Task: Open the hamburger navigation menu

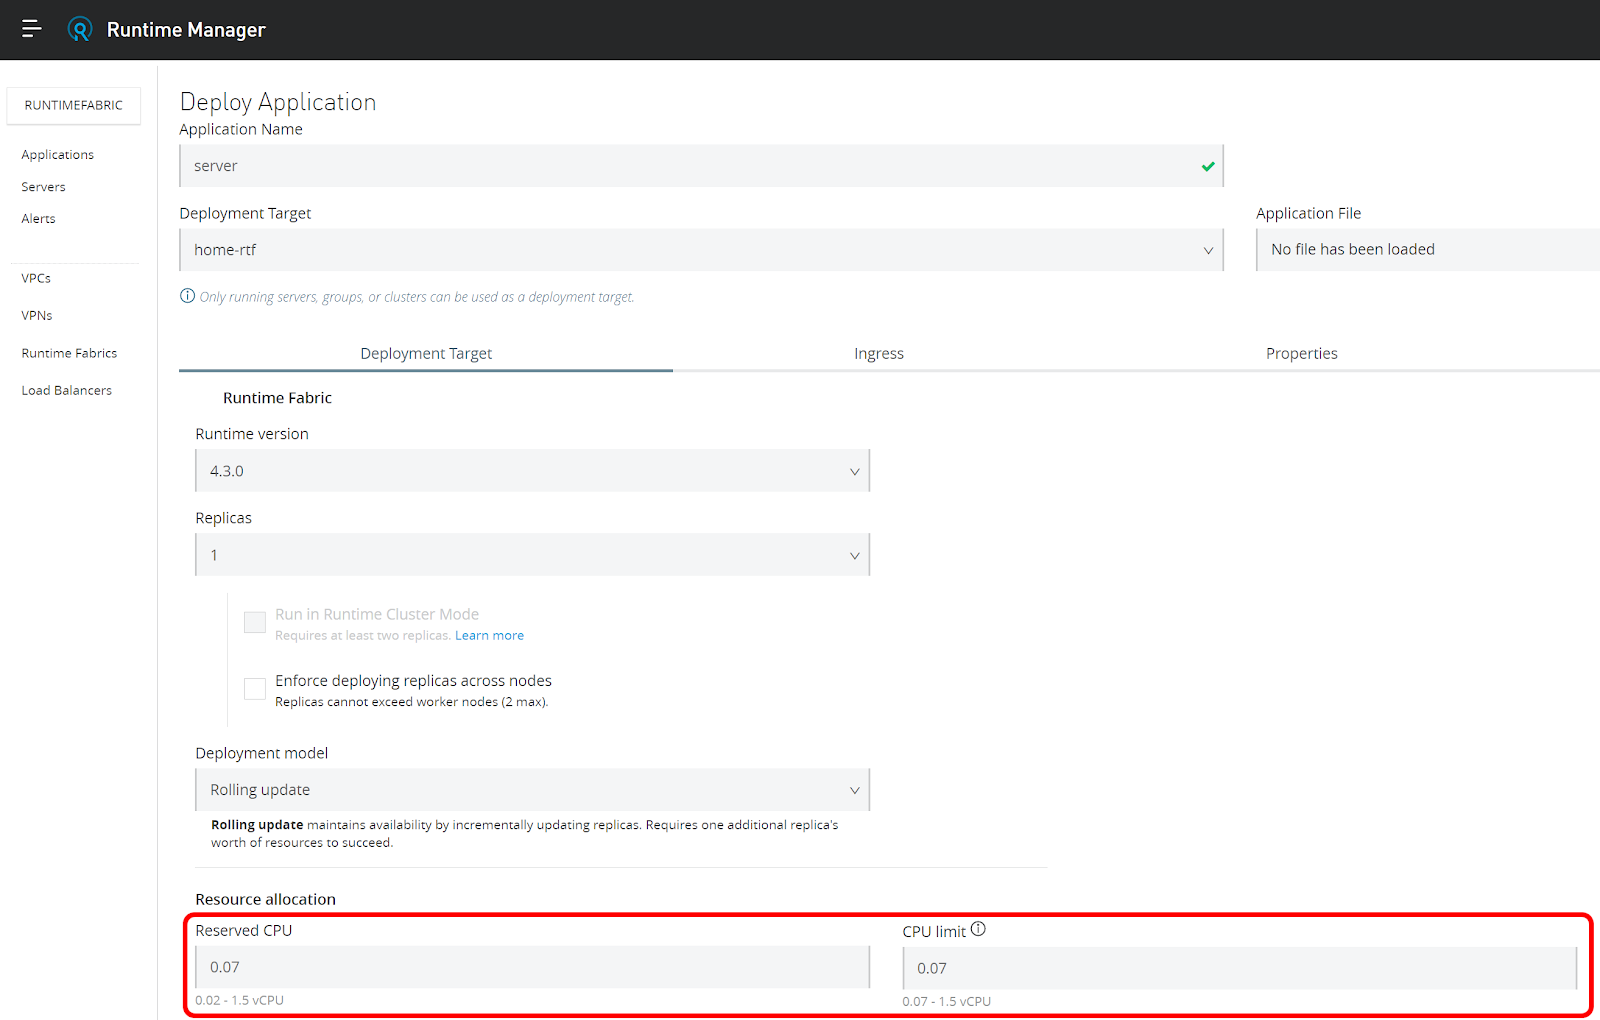Action: point(31,28)
